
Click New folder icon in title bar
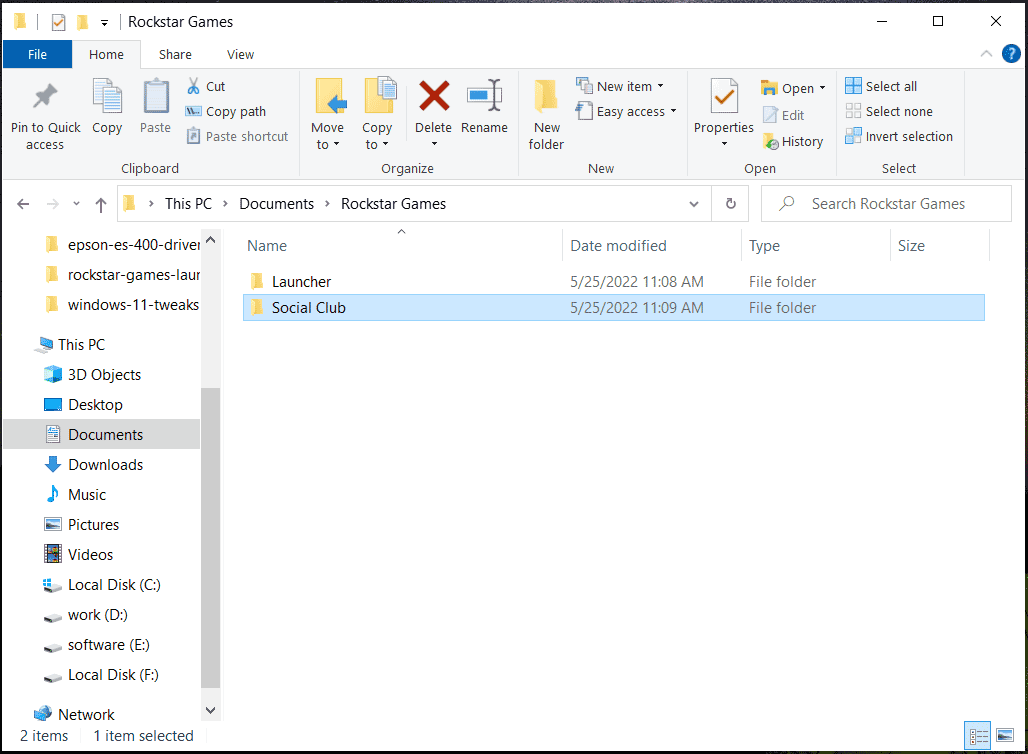(x=83, y=22)
